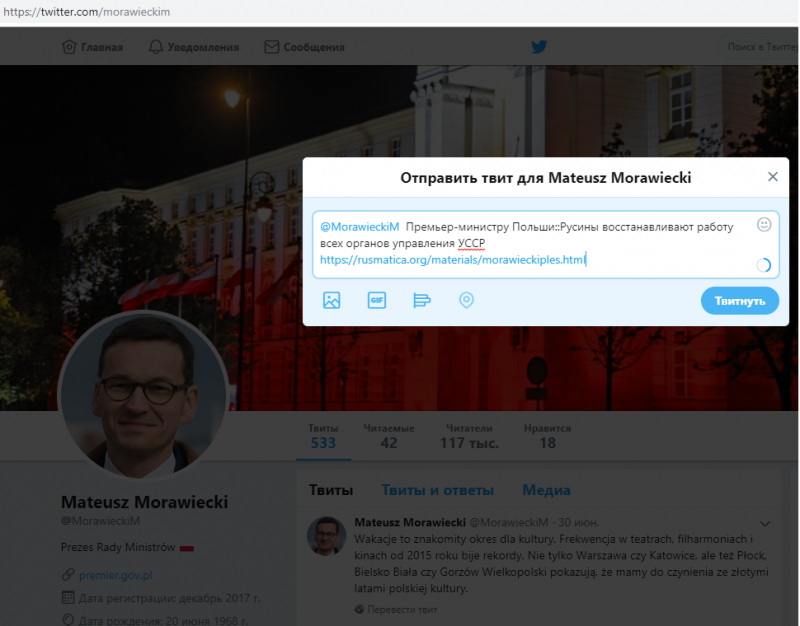
Task: Open the 30 июн. tweet timestamp
Action: coord(579,522)
